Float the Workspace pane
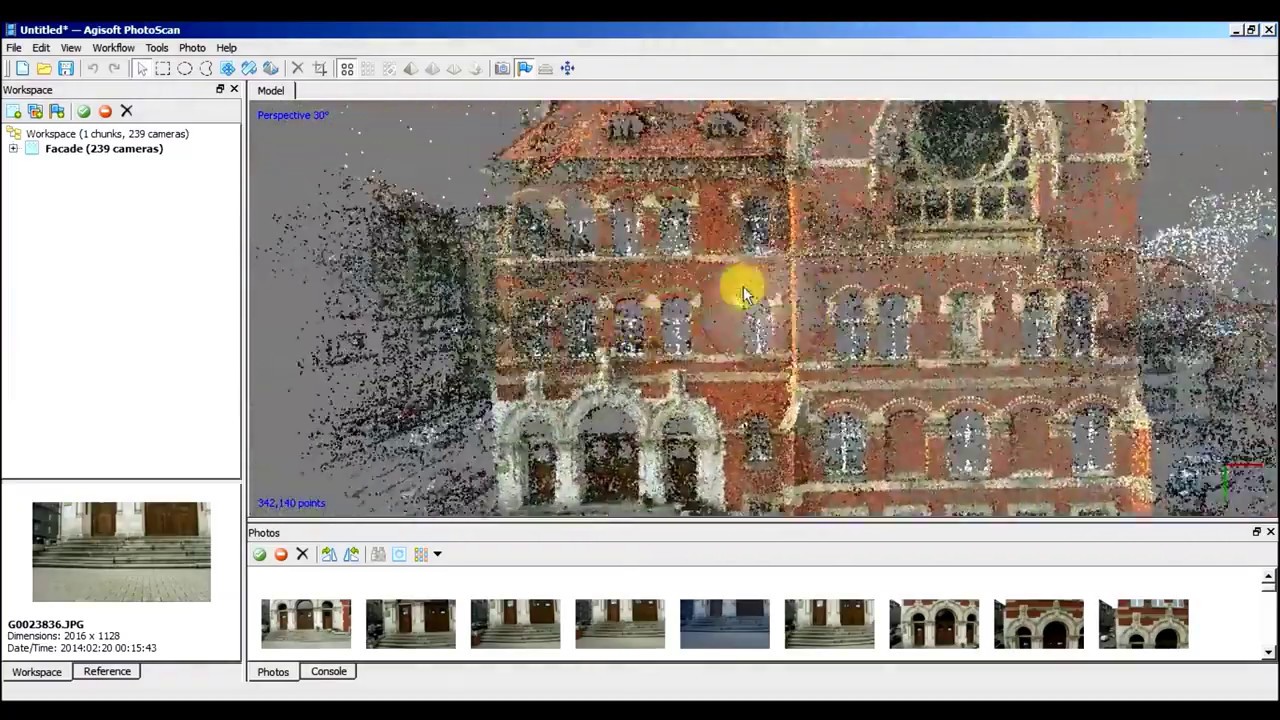1280x720 pixels. click(220, 89)
